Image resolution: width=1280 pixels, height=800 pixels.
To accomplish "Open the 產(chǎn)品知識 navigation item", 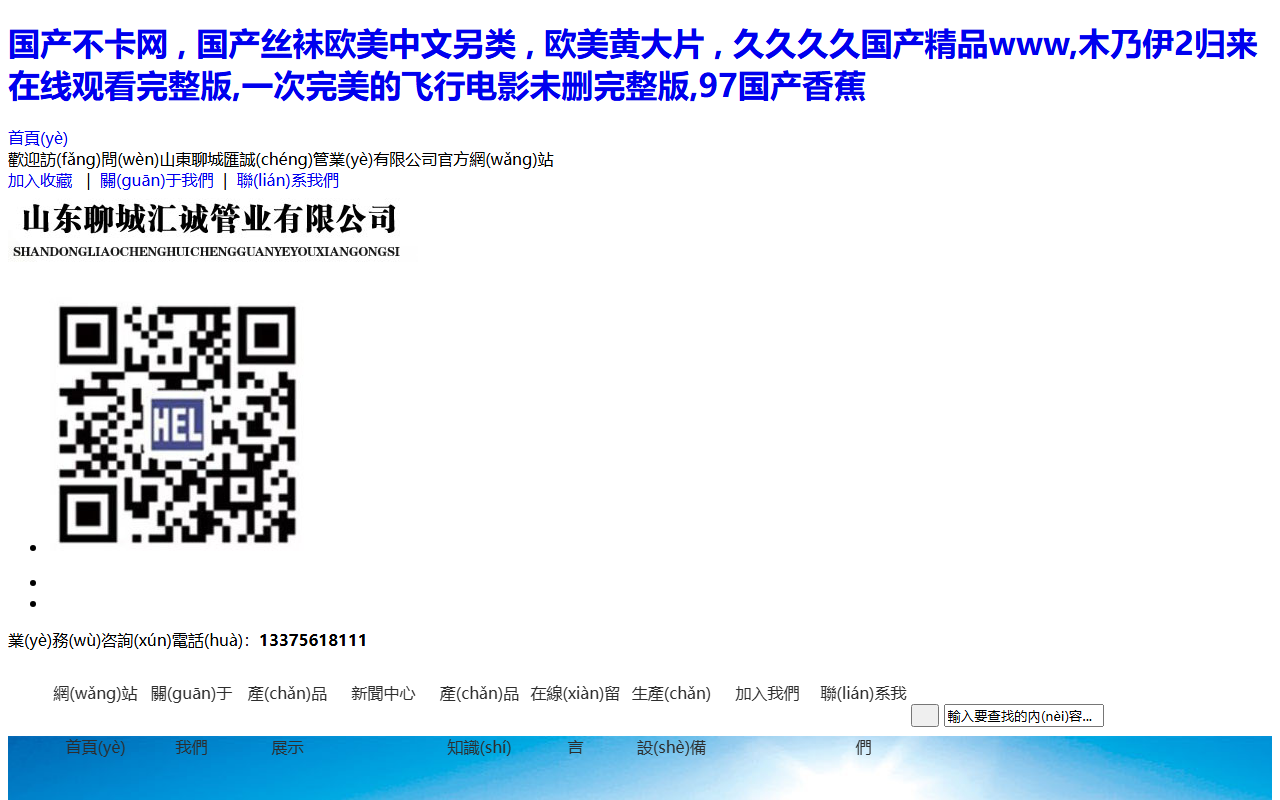I will tap(479, 720).
